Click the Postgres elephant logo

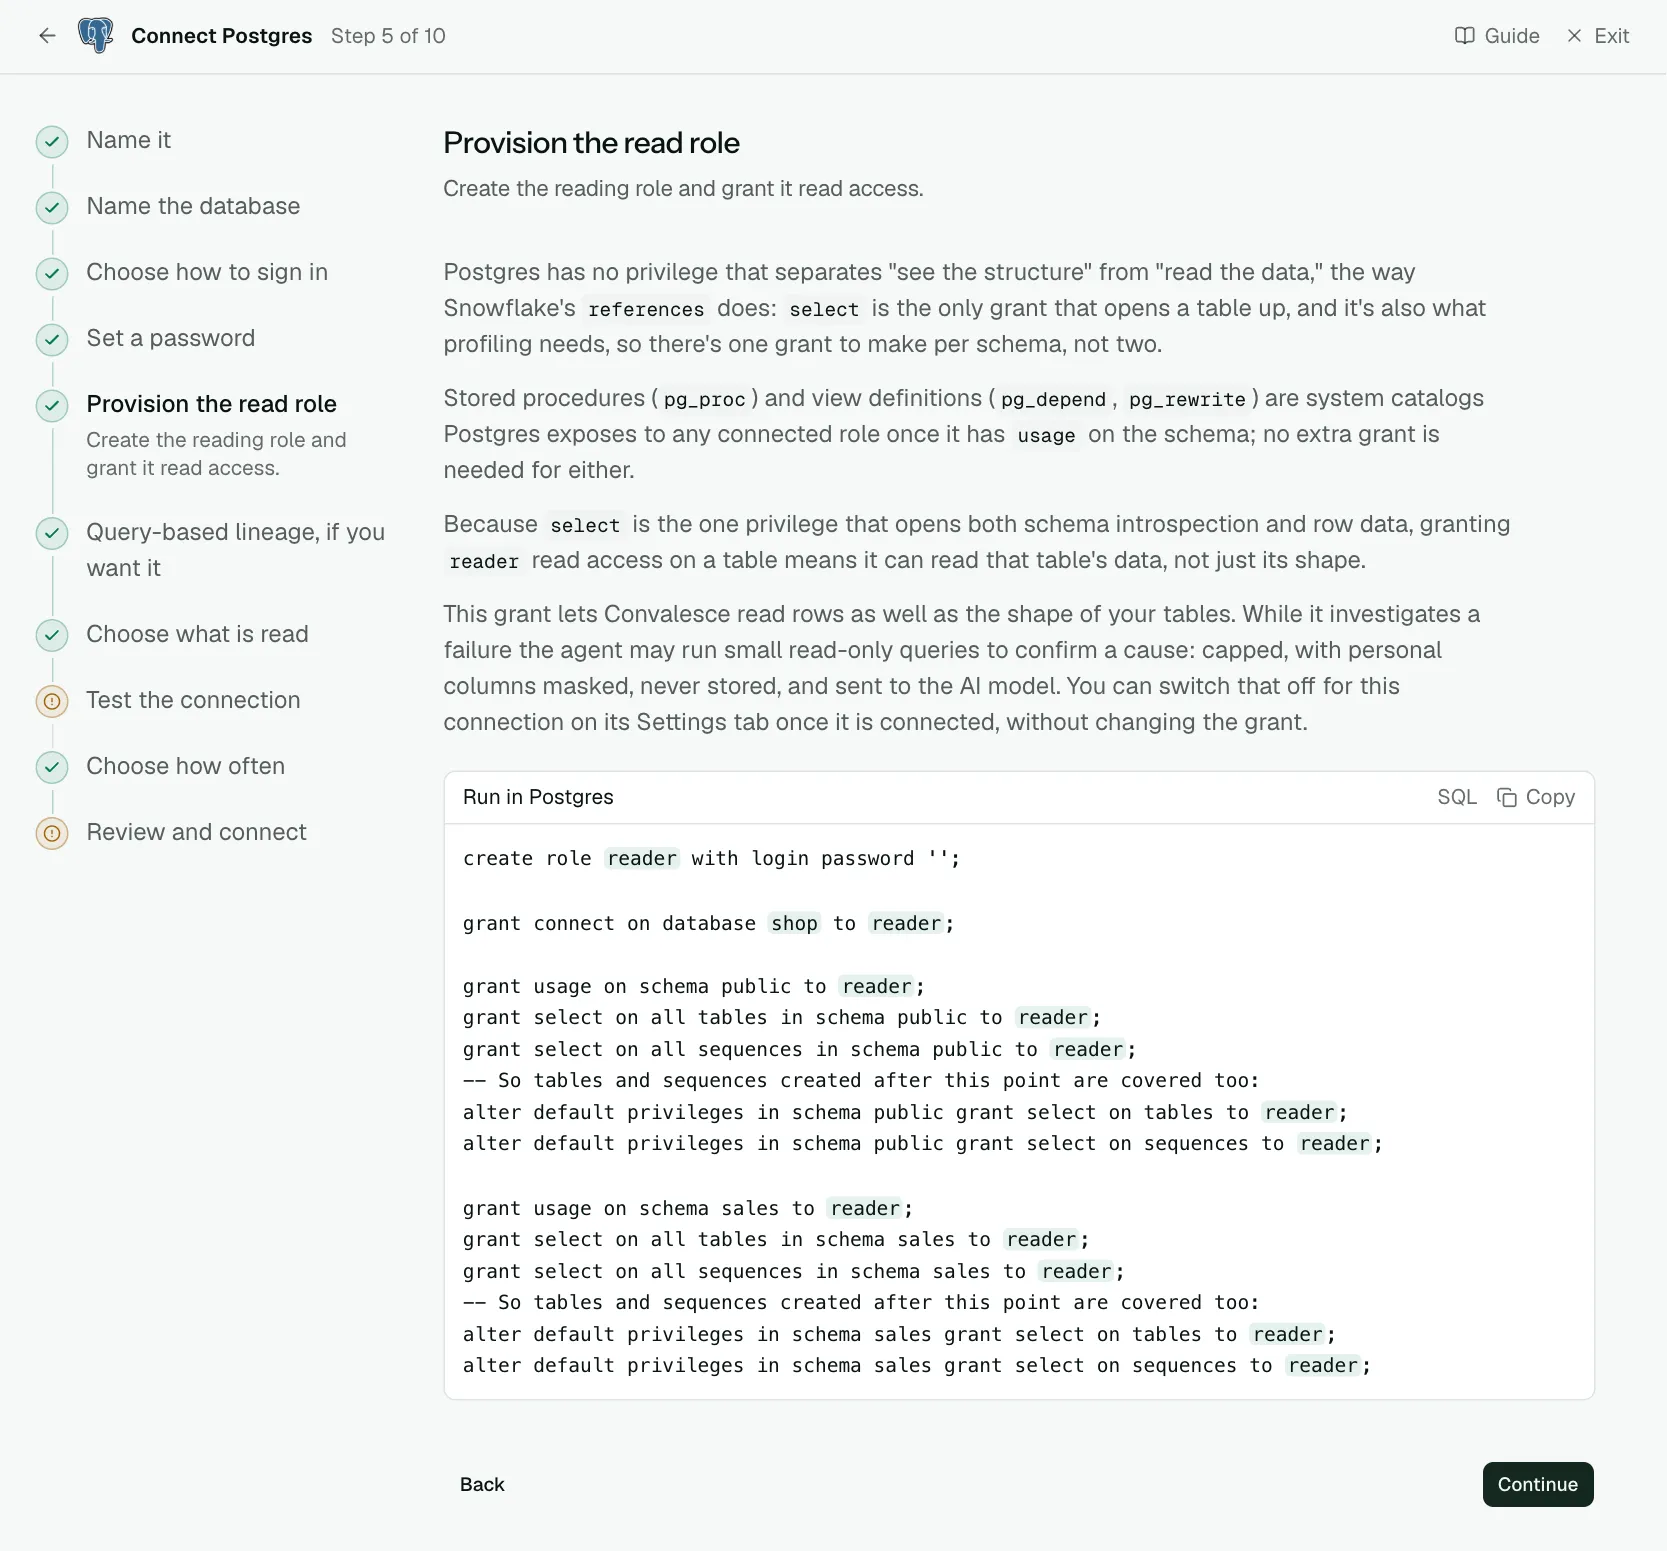pos(96,36)
